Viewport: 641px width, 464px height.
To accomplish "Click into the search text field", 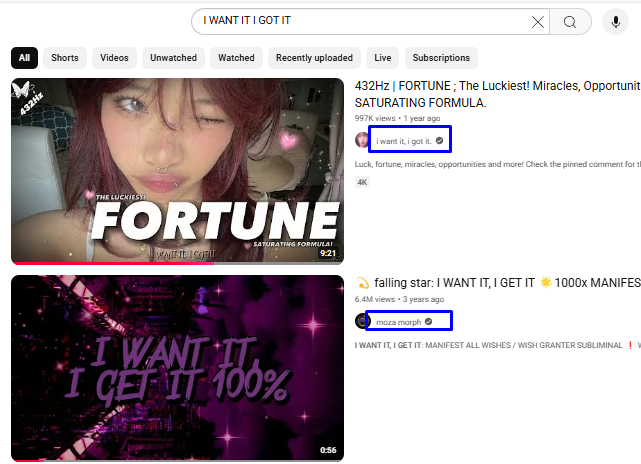I will (360, 21).
